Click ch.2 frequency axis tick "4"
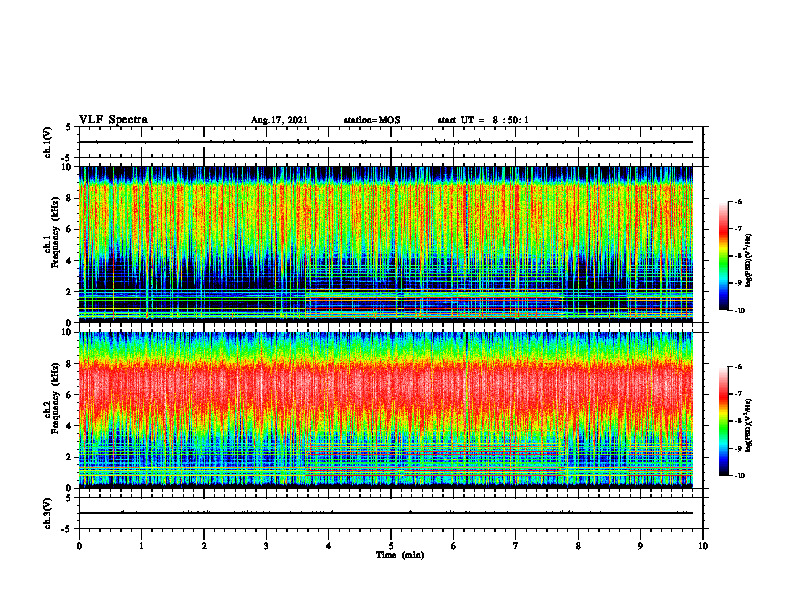 tap(70, 426)
